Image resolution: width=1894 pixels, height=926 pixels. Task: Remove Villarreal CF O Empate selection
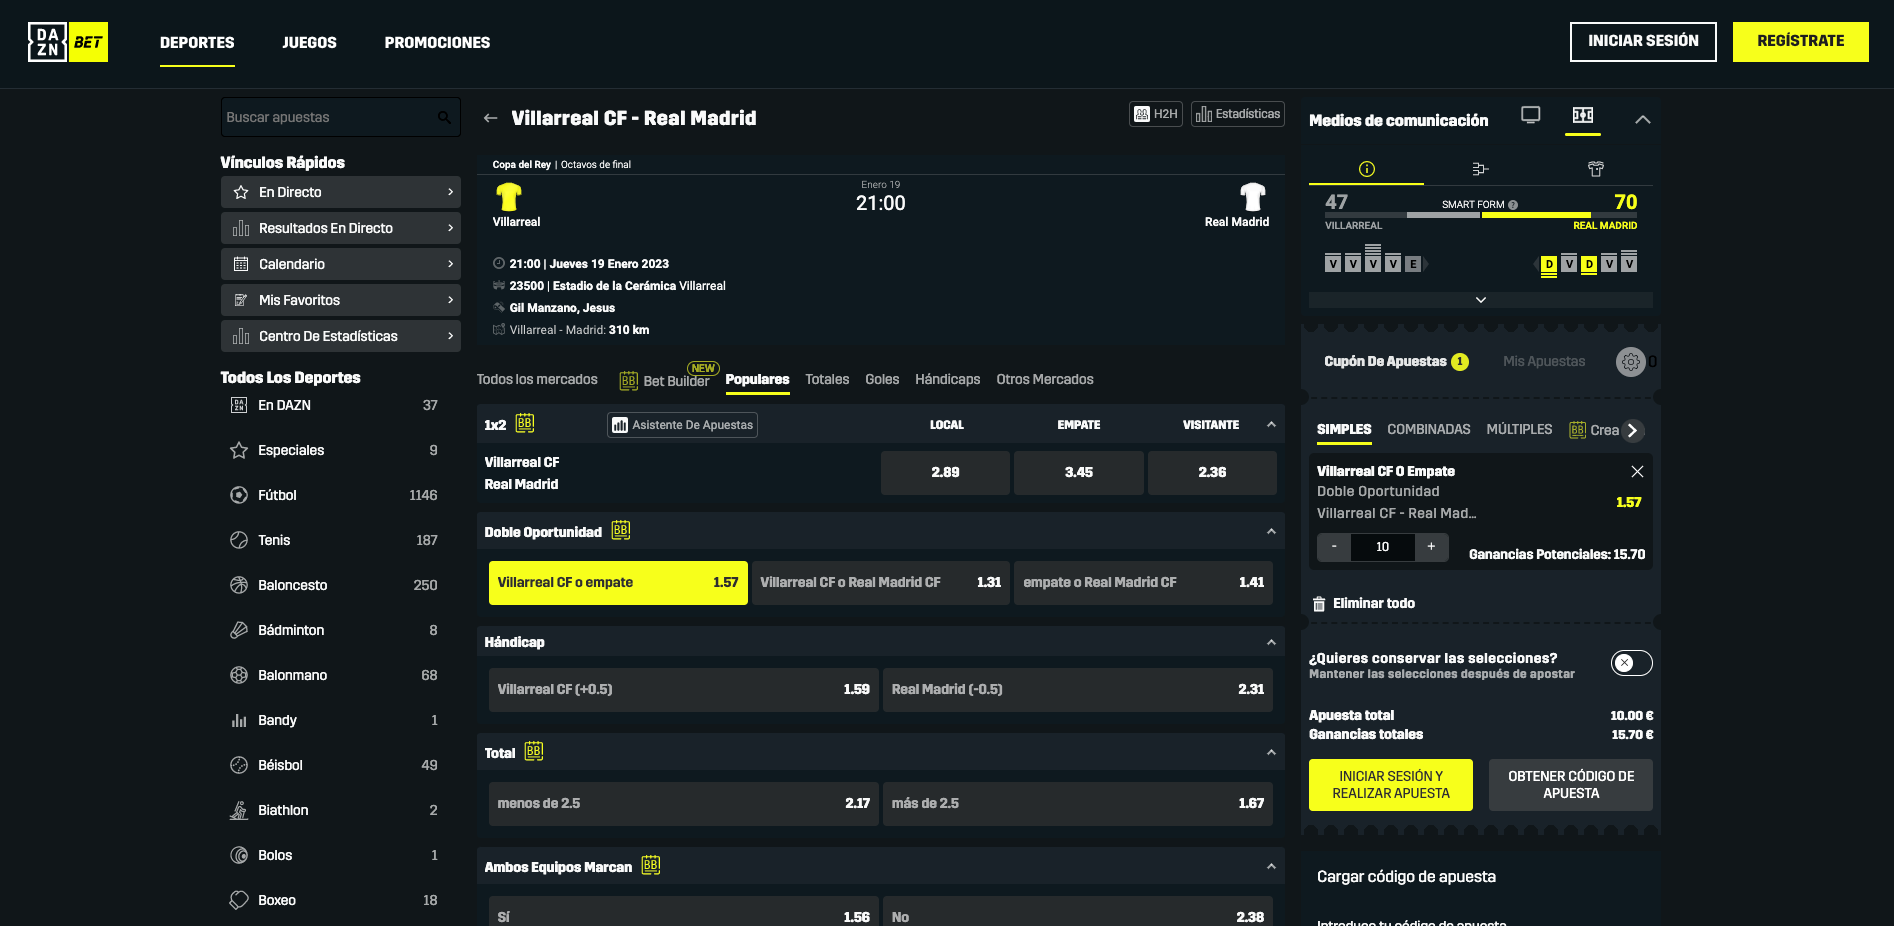click(1637, 471)
